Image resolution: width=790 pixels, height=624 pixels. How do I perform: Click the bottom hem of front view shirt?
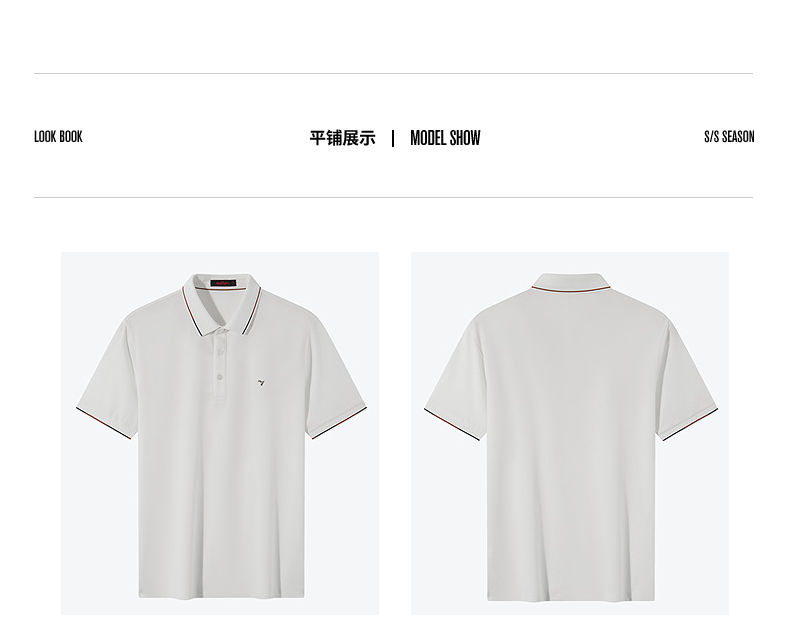coord(221,595)
